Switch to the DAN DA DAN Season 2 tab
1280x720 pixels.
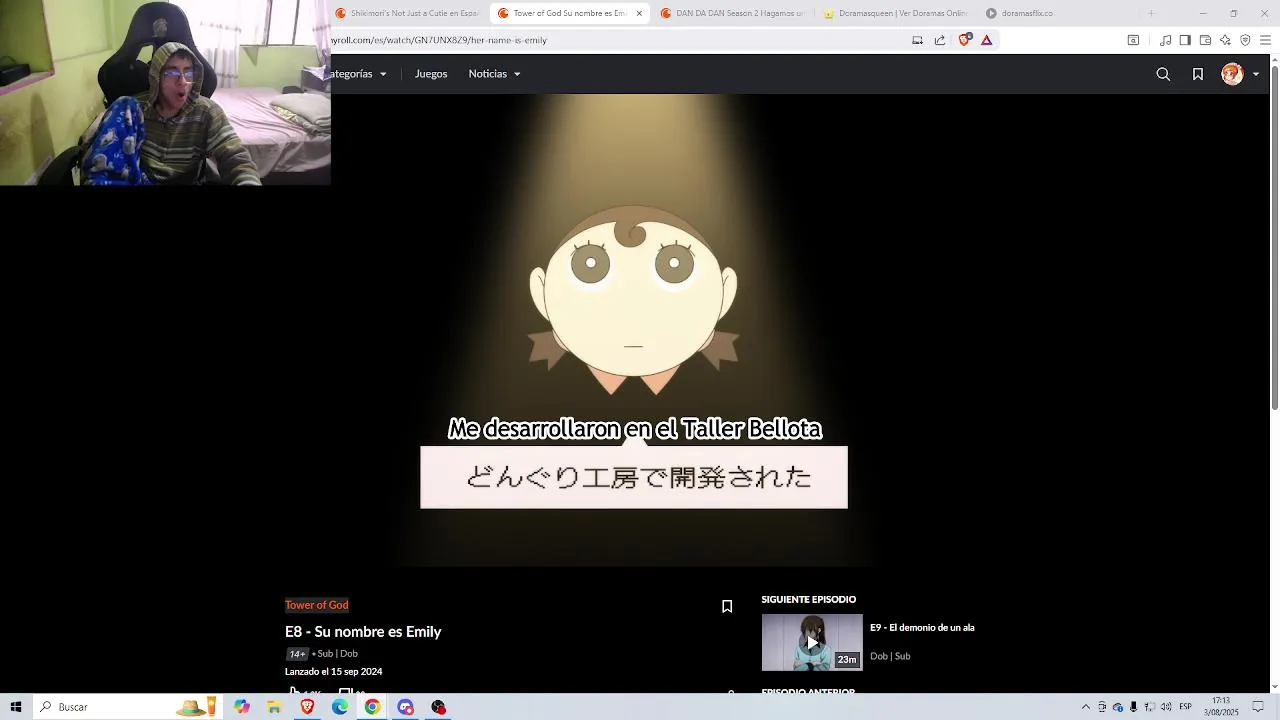(733, 13)
